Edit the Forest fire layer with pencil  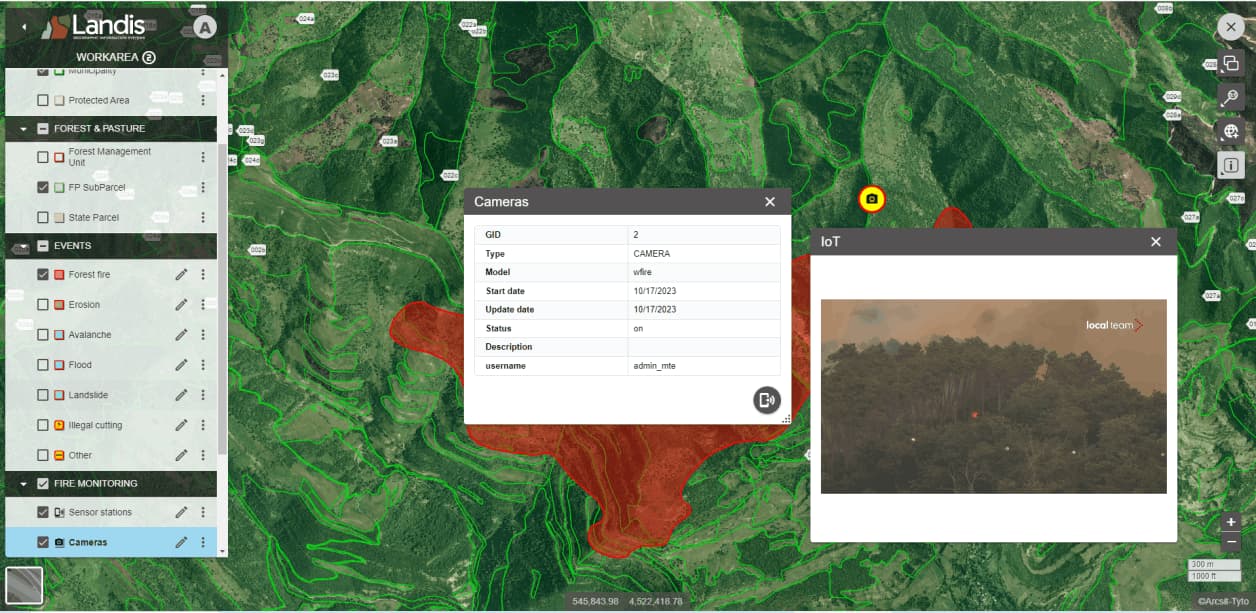click(x=181, y=274)
